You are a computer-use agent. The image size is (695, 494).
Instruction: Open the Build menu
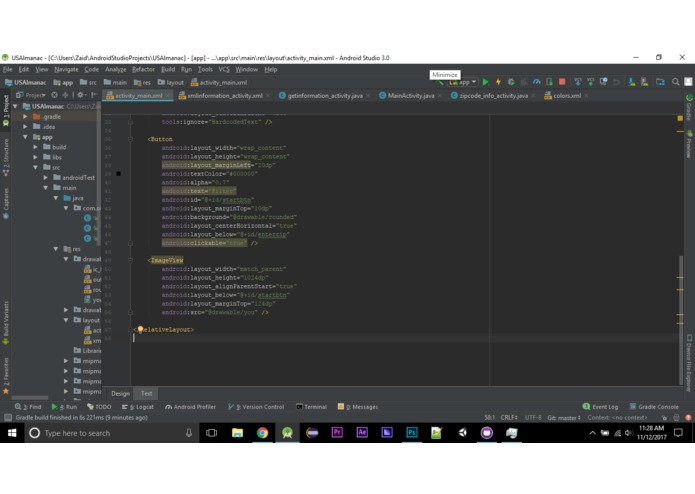tap(168, 70)
